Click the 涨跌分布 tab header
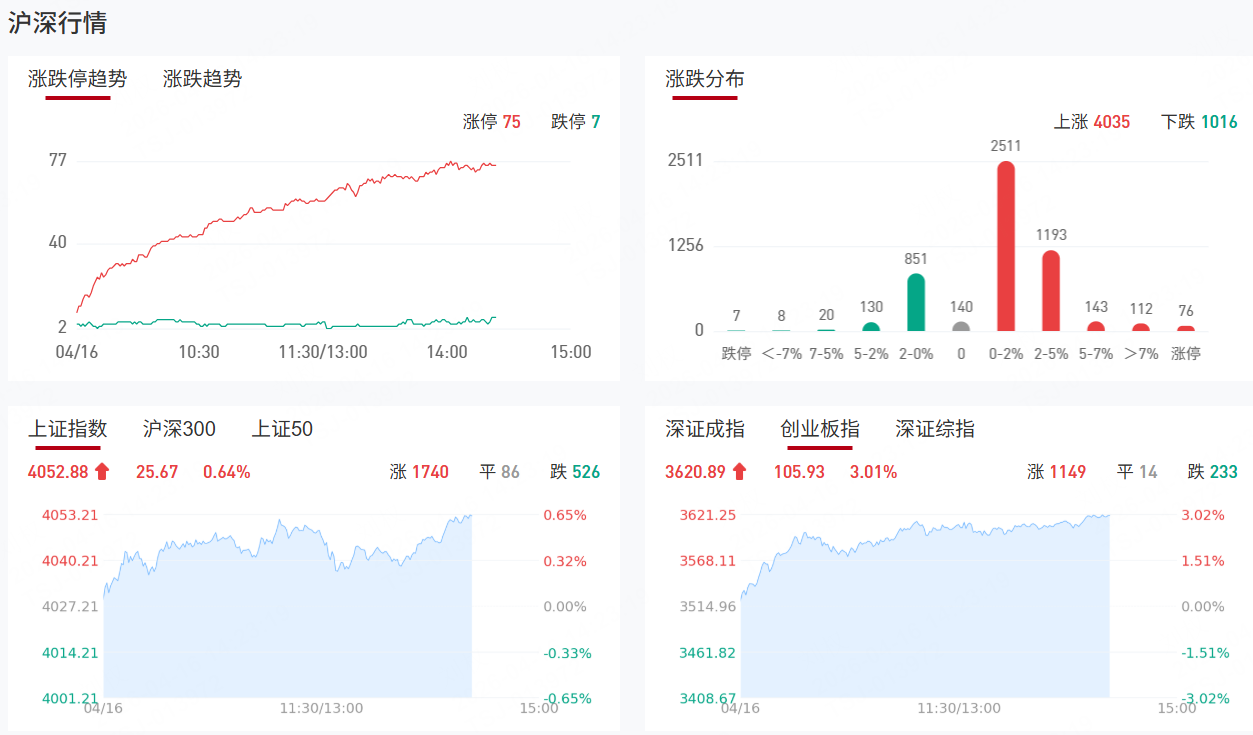Image resolution: width=1253 pixels, height=735 pixels. click(x=705, y=79)
